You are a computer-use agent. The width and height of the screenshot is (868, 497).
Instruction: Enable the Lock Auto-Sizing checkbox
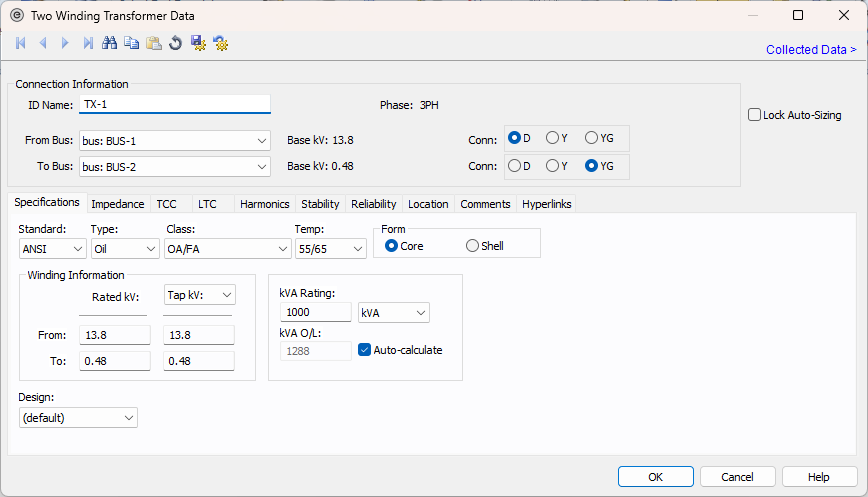pos(755,115)
